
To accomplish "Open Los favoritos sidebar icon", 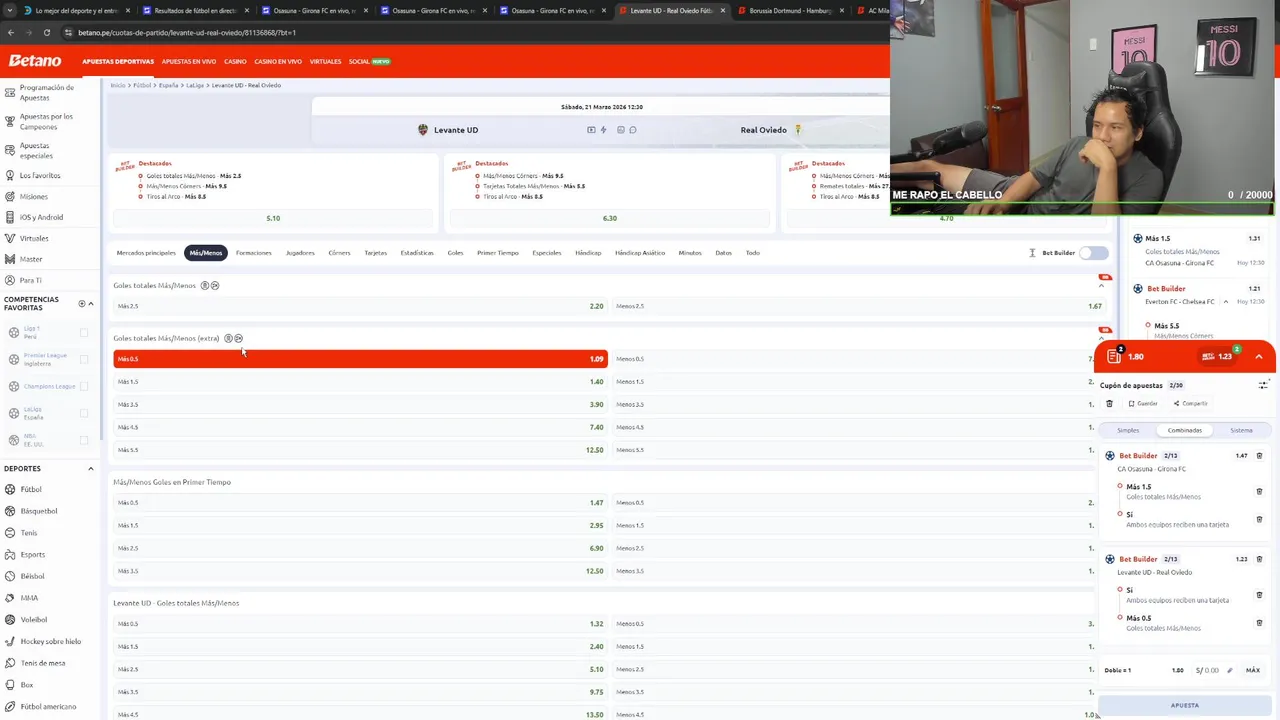I will [x=9, y=175].
